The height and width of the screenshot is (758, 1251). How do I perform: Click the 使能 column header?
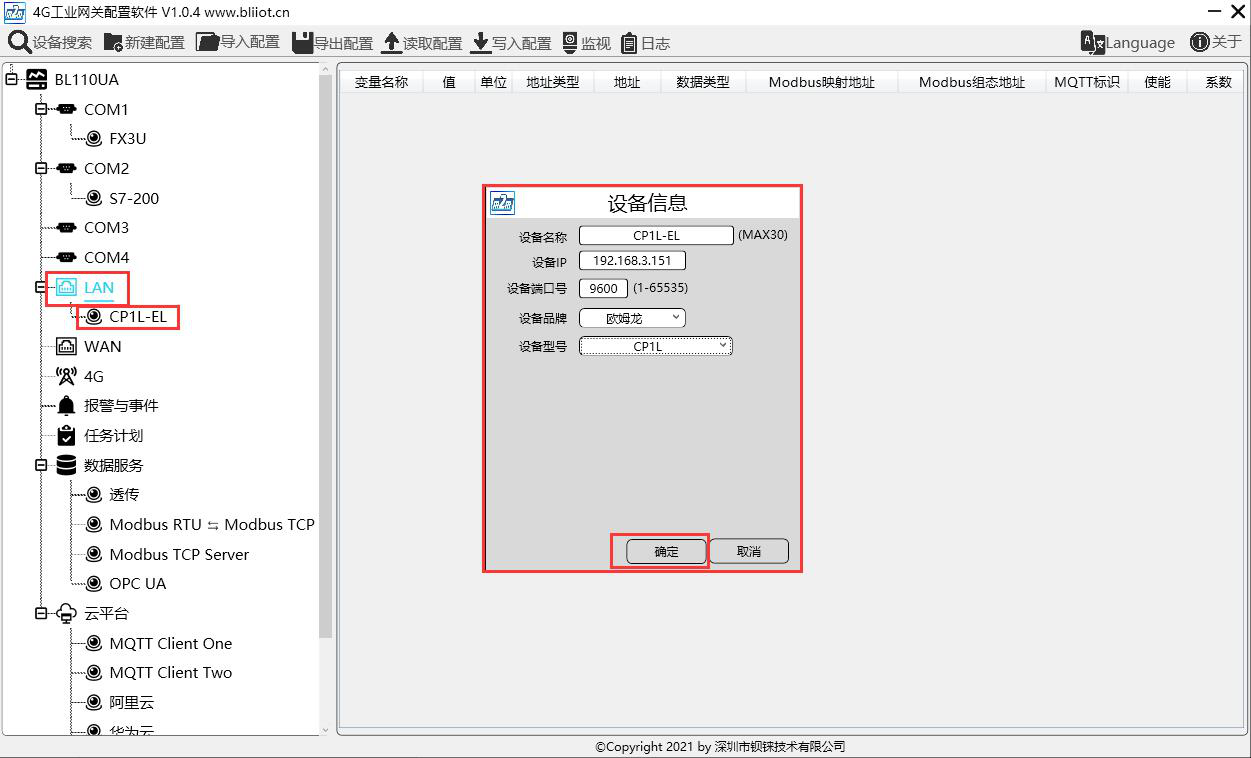pos(1157,82)
